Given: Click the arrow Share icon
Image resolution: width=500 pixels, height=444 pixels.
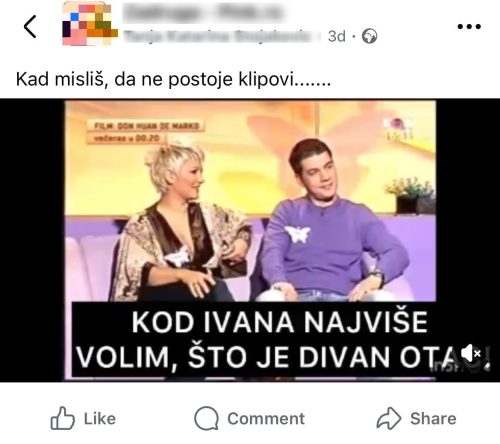Looking at the screenshot, I should pos(389,418).
